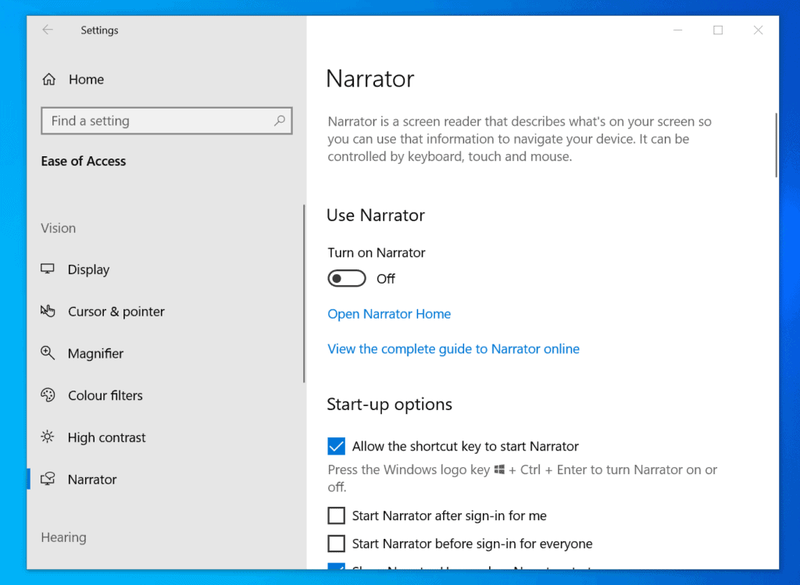This screenshot has width=800, height=585.
Task: Open the Home settings page
Action: pos(86,80)
